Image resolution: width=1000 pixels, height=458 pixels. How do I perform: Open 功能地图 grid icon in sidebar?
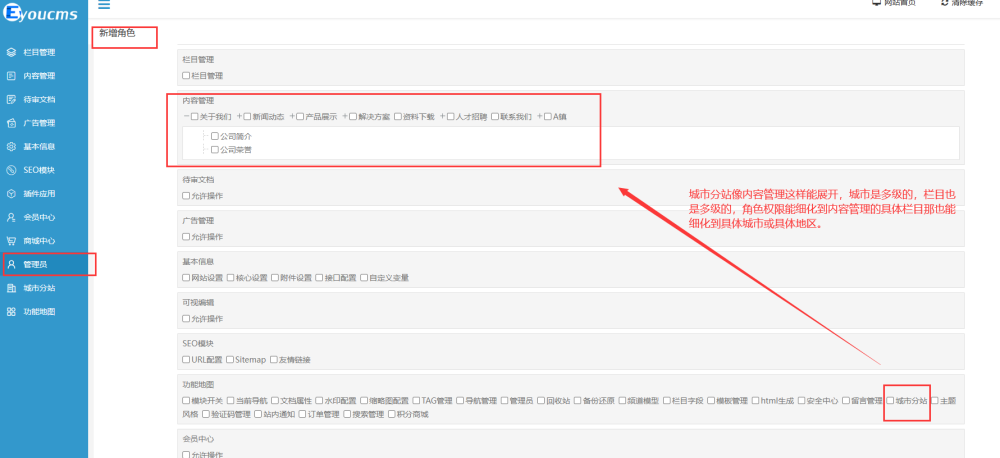[x=11, y=312]
